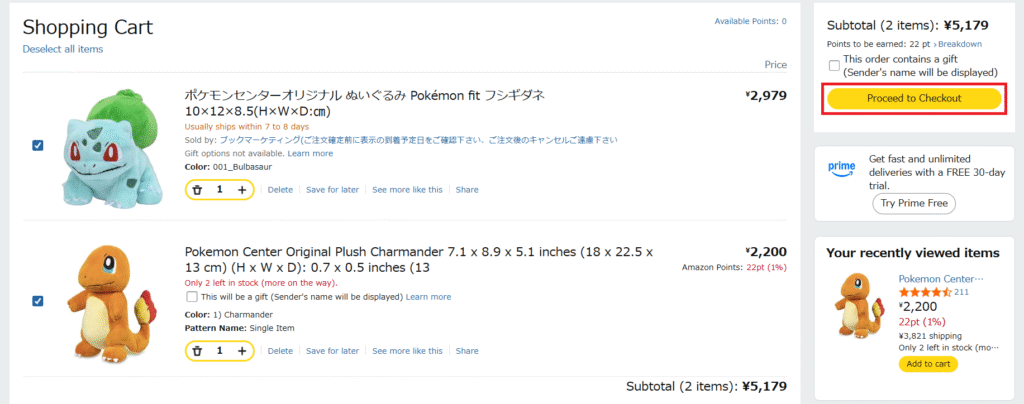Click Proceed to Checkout button
This screenshot has height=404, width=1024.
pos(914,98)
